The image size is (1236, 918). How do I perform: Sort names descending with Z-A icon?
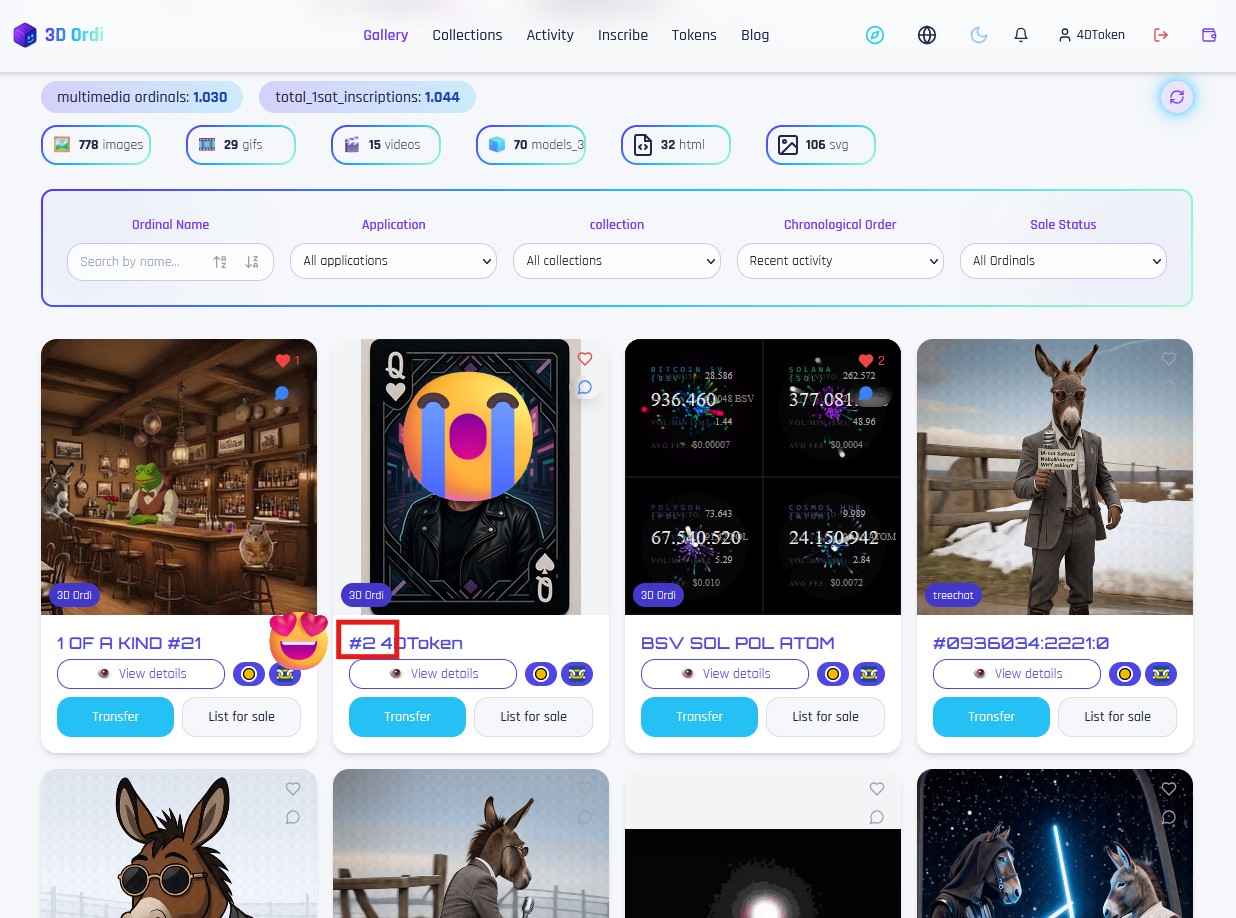[x=252, y=262]
